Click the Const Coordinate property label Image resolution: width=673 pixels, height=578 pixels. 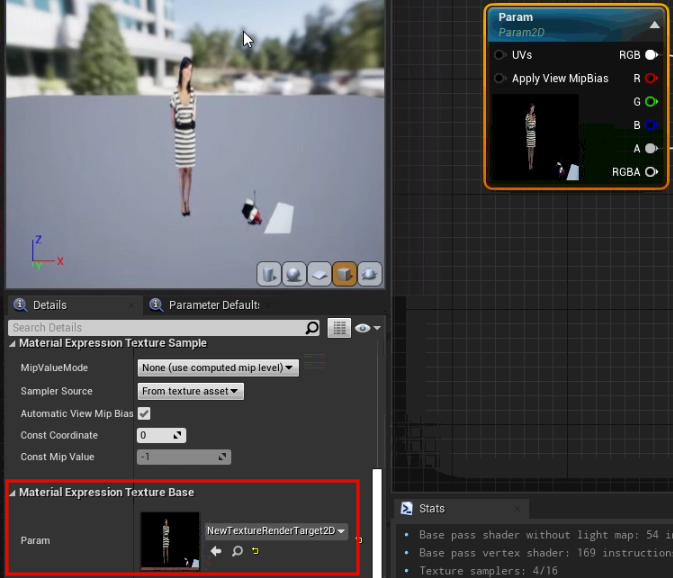click(59, 435)
